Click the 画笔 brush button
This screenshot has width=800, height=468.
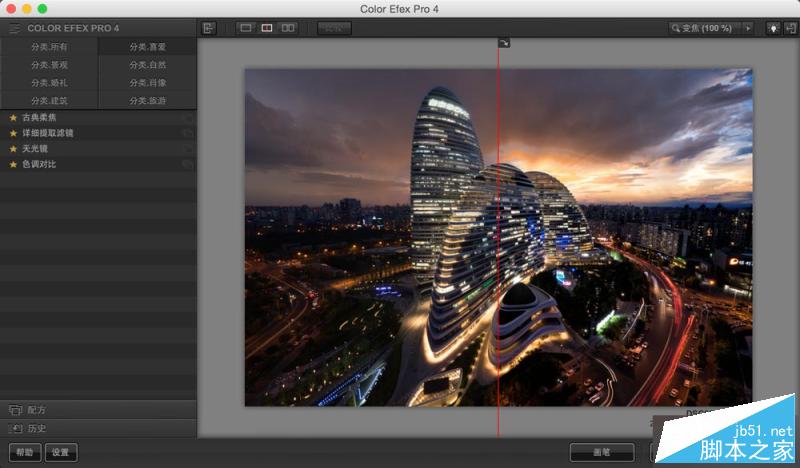pos(602,452)
